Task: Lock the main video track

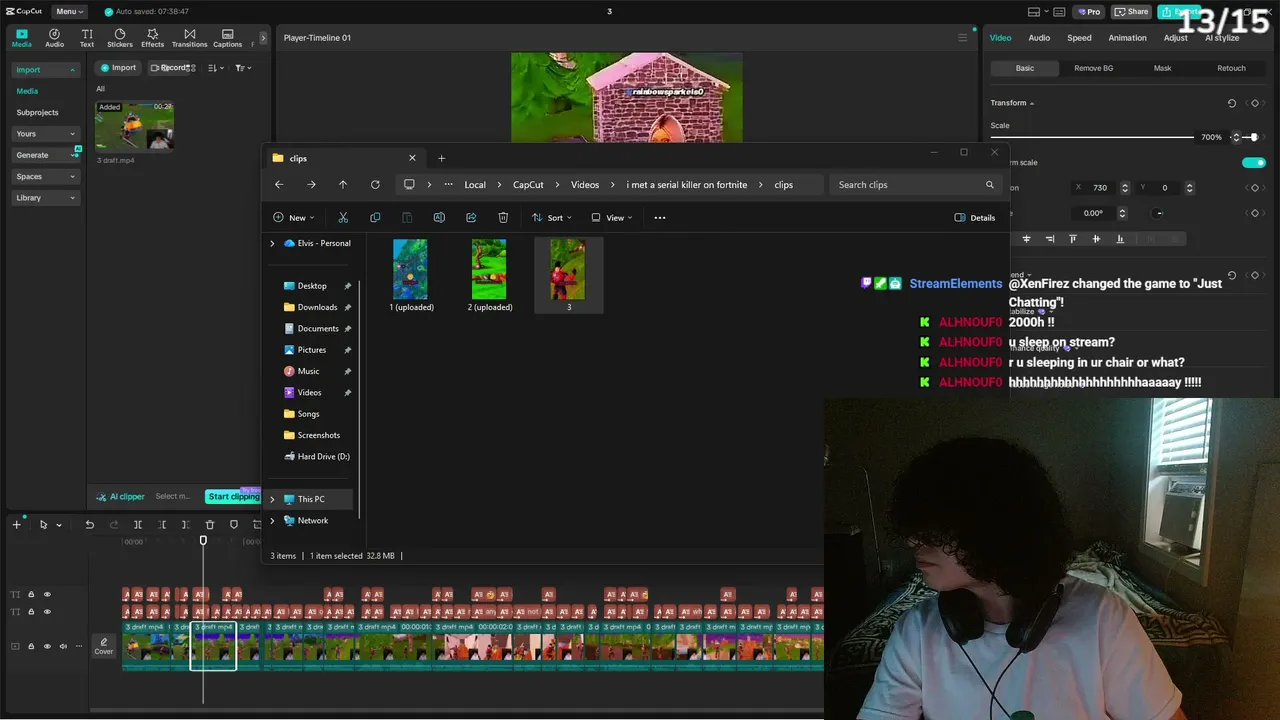Action: coord(31,646)
